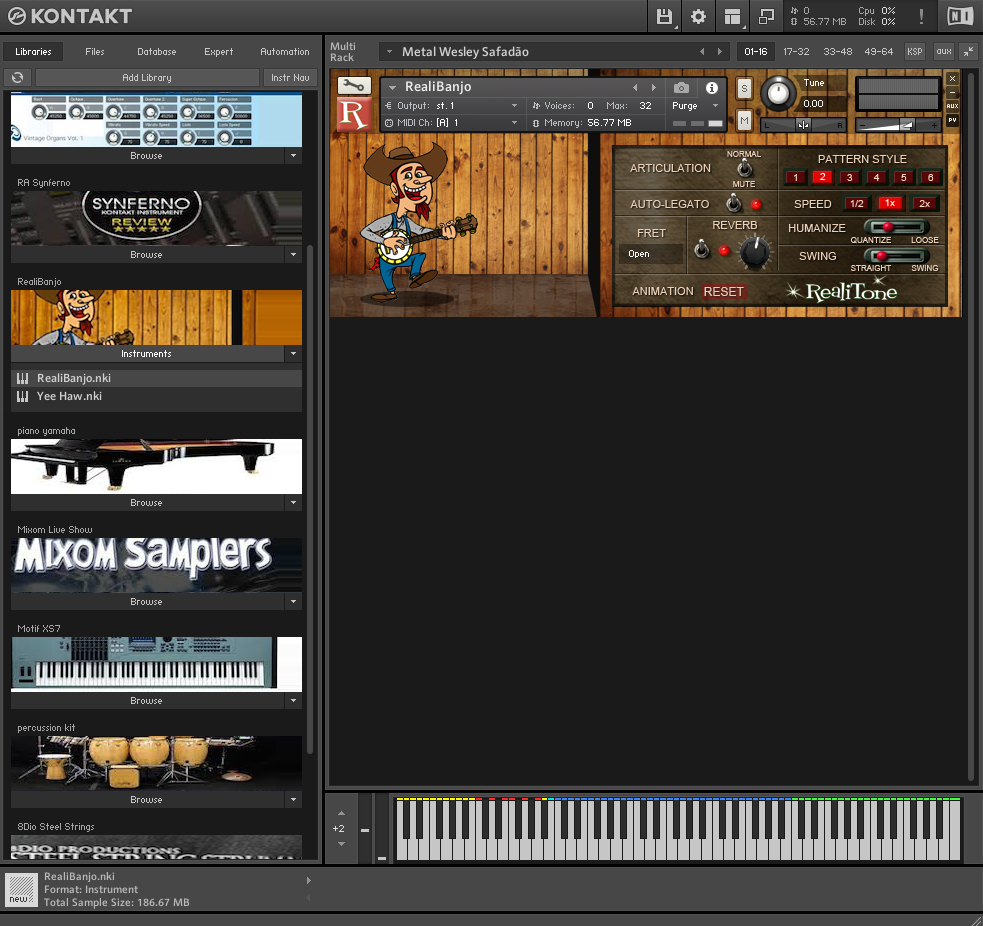Show rack page 17-32
The image size is (983, 926).
click(x=796, y=51)
